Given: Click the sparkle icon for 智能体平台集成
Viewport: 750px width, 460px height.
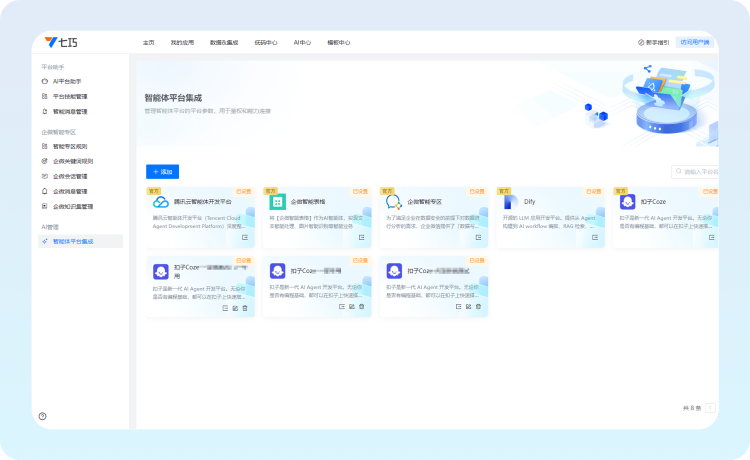Looking at the screenshot, I should point(44,241).
